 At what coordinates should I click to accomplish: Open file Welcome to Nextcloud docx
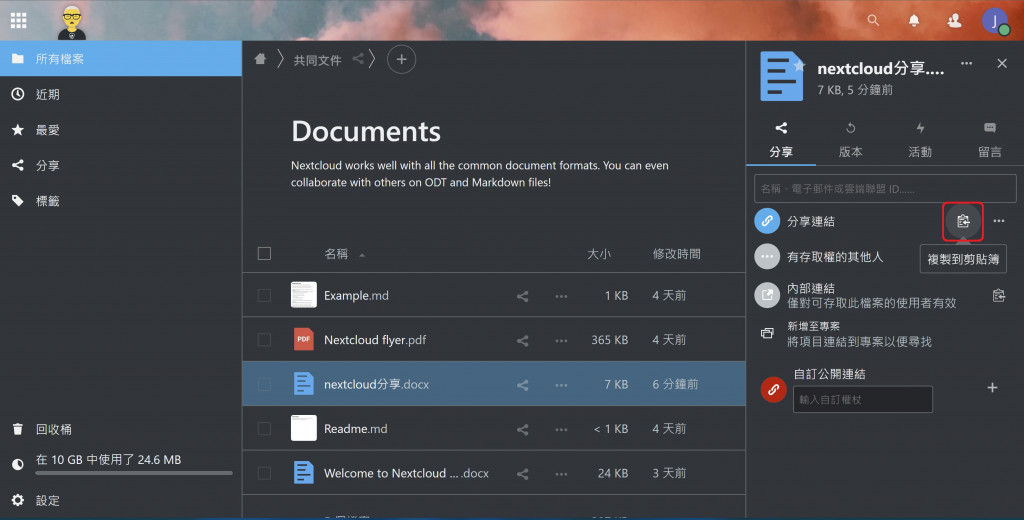(406, 473)
